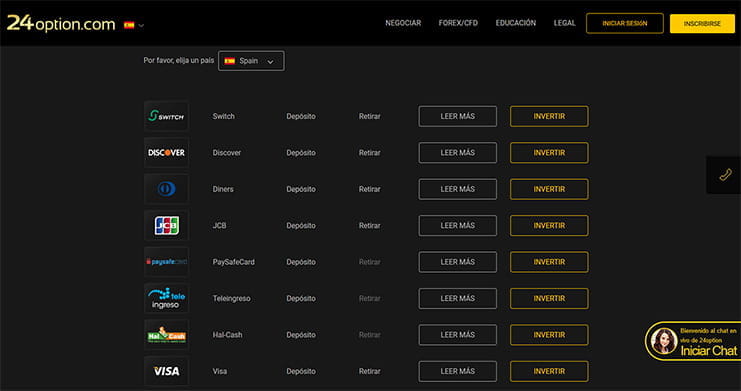Click INVERTIR for Hal-Cash
The width and height of the screenshot is (741, 391).
pos(549,335)
